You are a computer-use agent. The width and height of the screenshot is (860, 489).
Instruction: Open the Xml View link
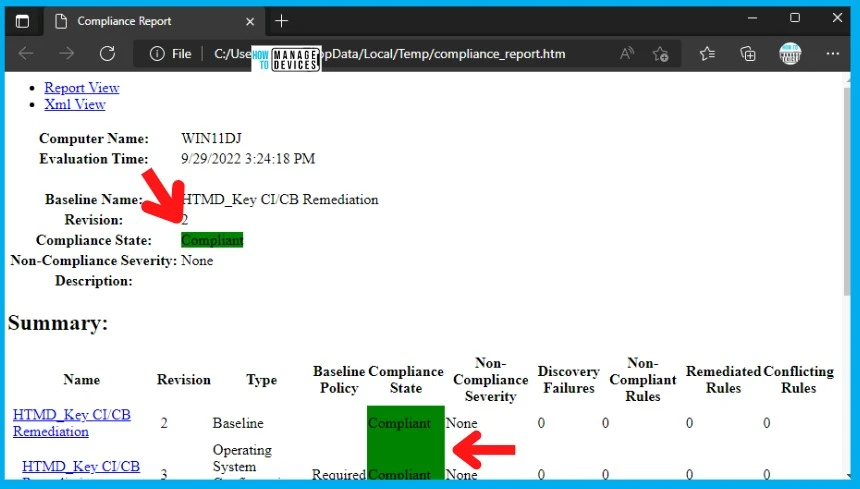[x=75, y=104]
